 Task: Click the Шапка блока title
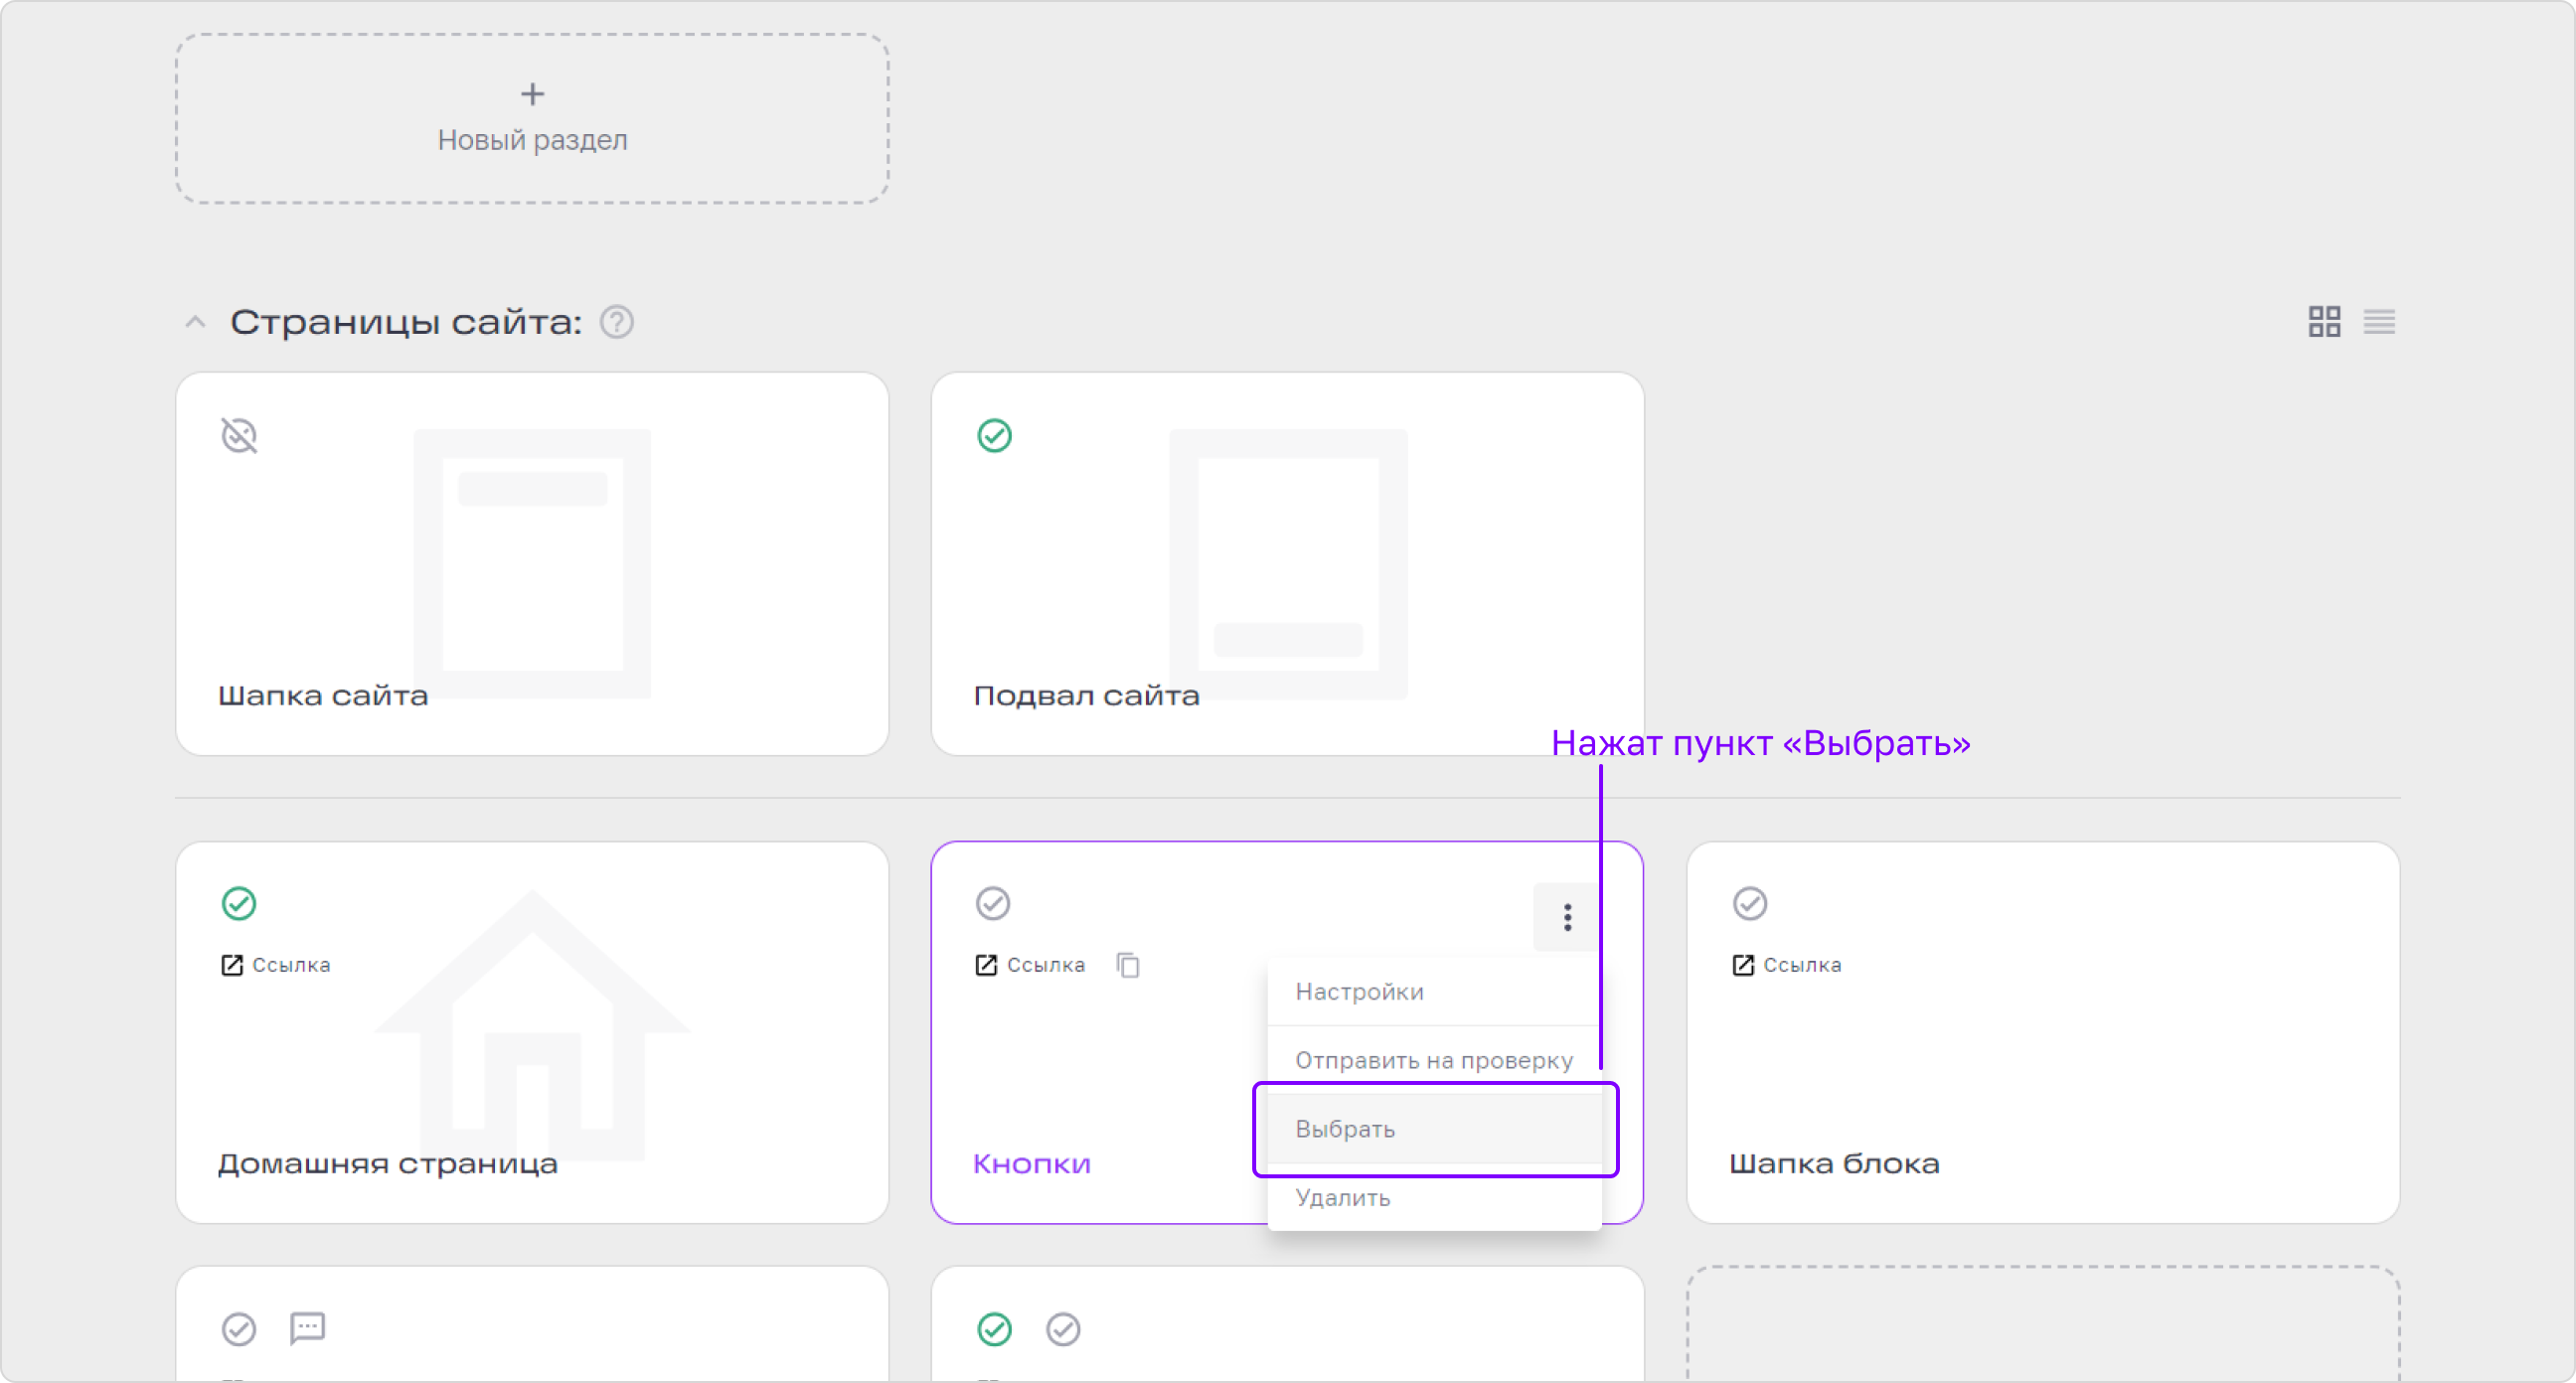pos(1834,1163)
